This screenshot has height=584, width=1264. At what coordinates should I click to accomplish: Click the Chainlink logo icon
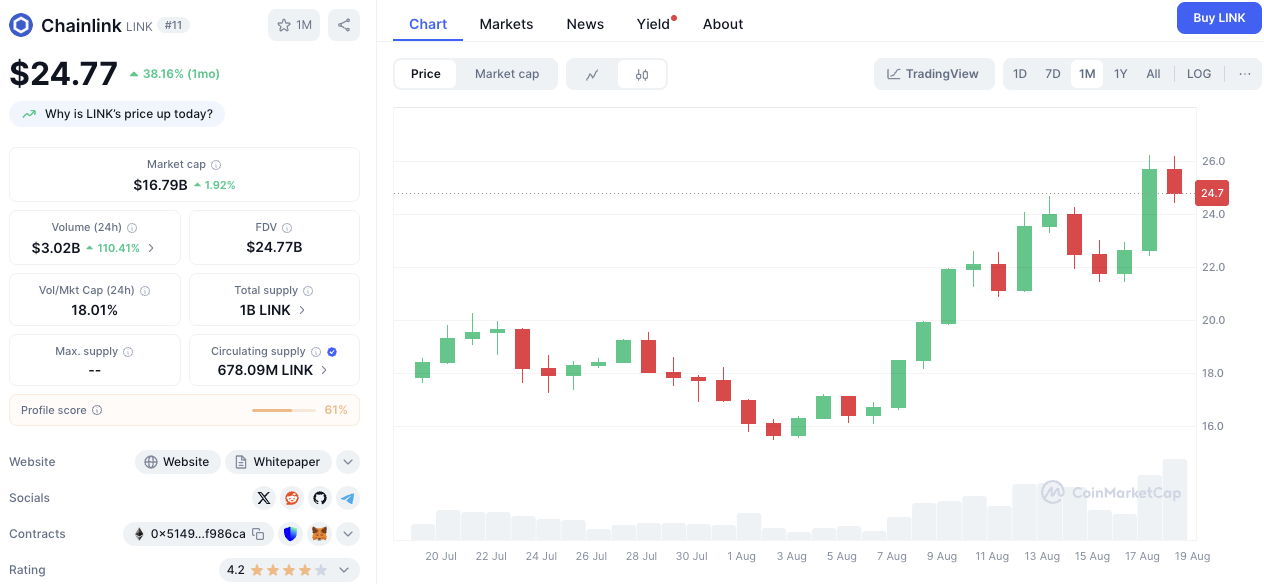21,25
